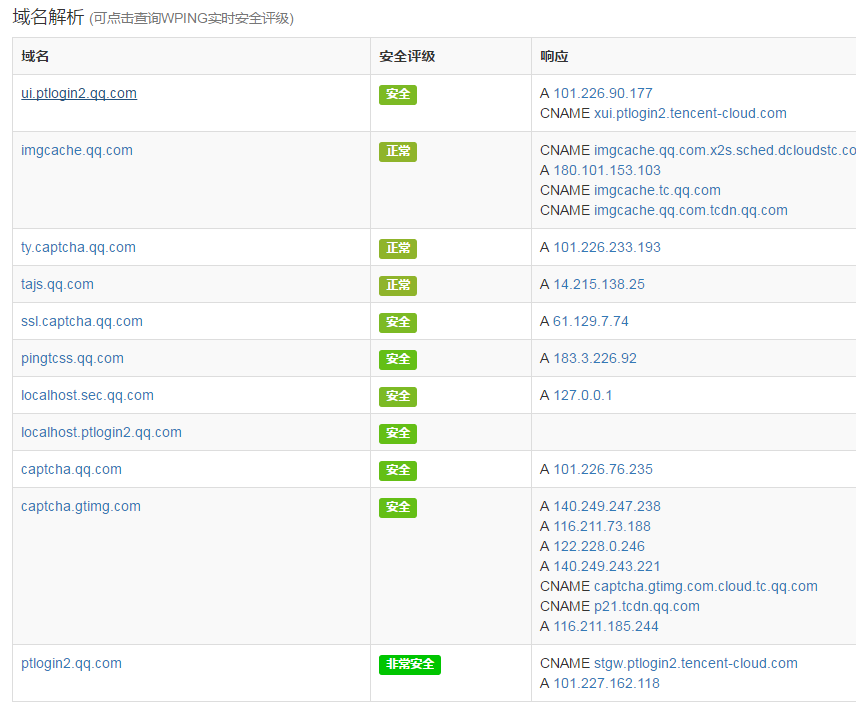Open IP address 180.101.153.103
This screenshot has height=723, width=856.
click(607, 170)
